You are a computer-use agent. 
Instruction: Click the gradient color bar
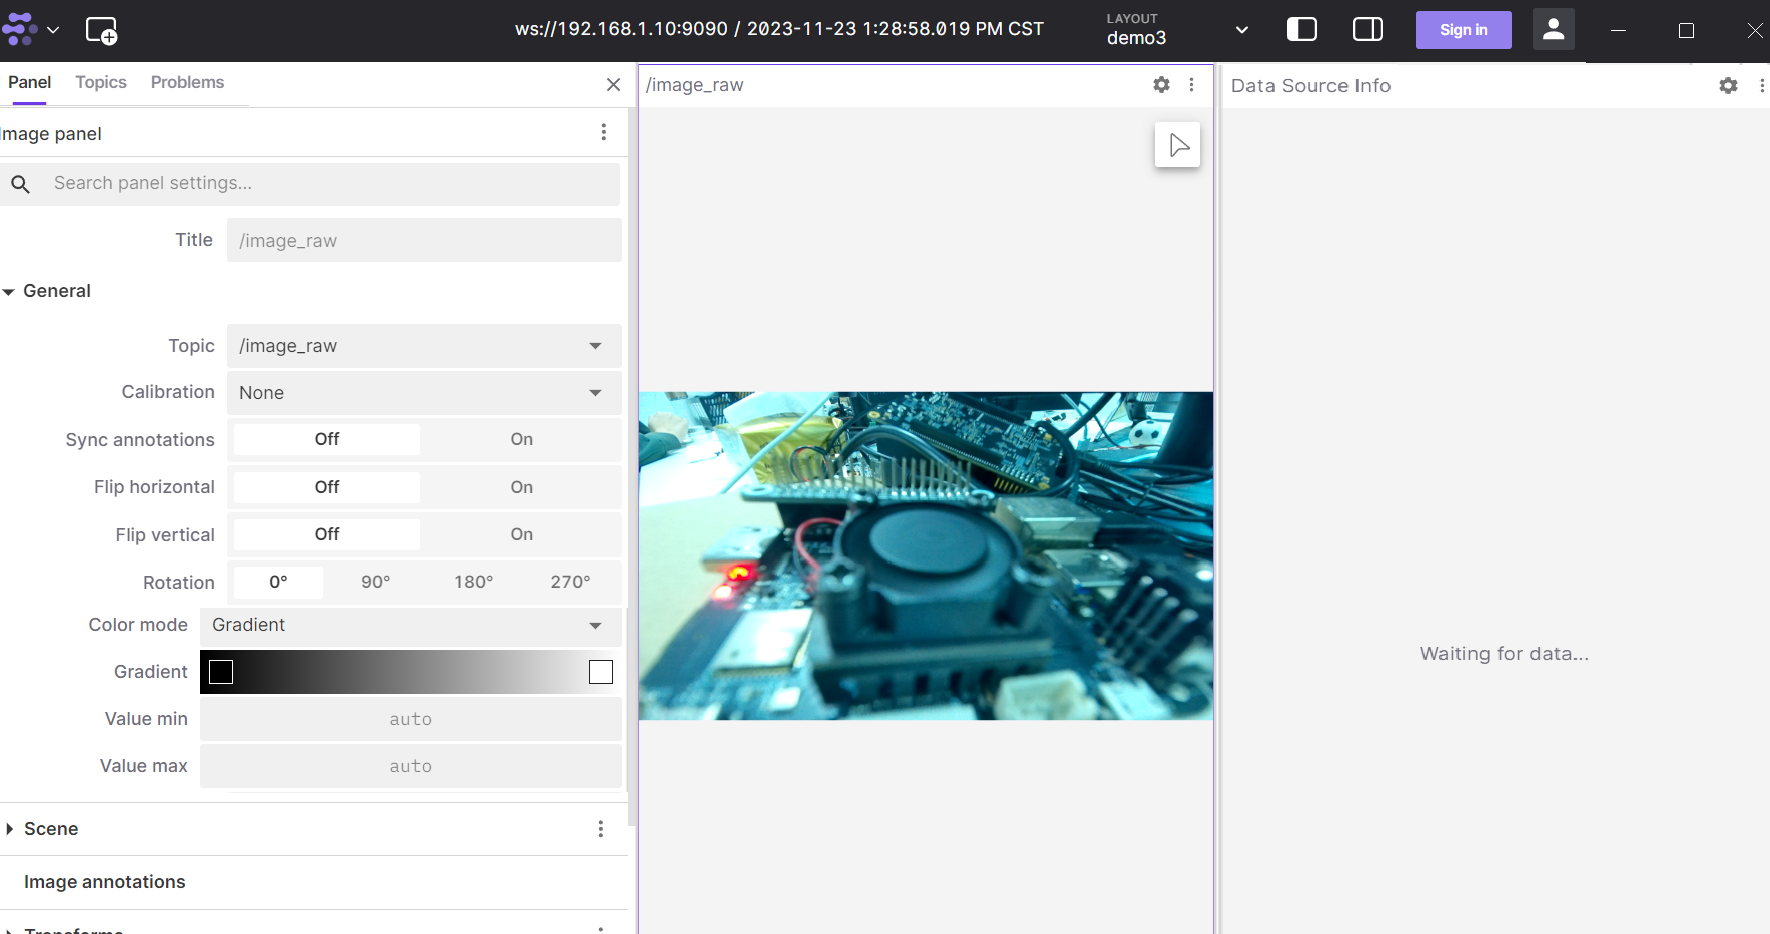click(x=411, y=672)
